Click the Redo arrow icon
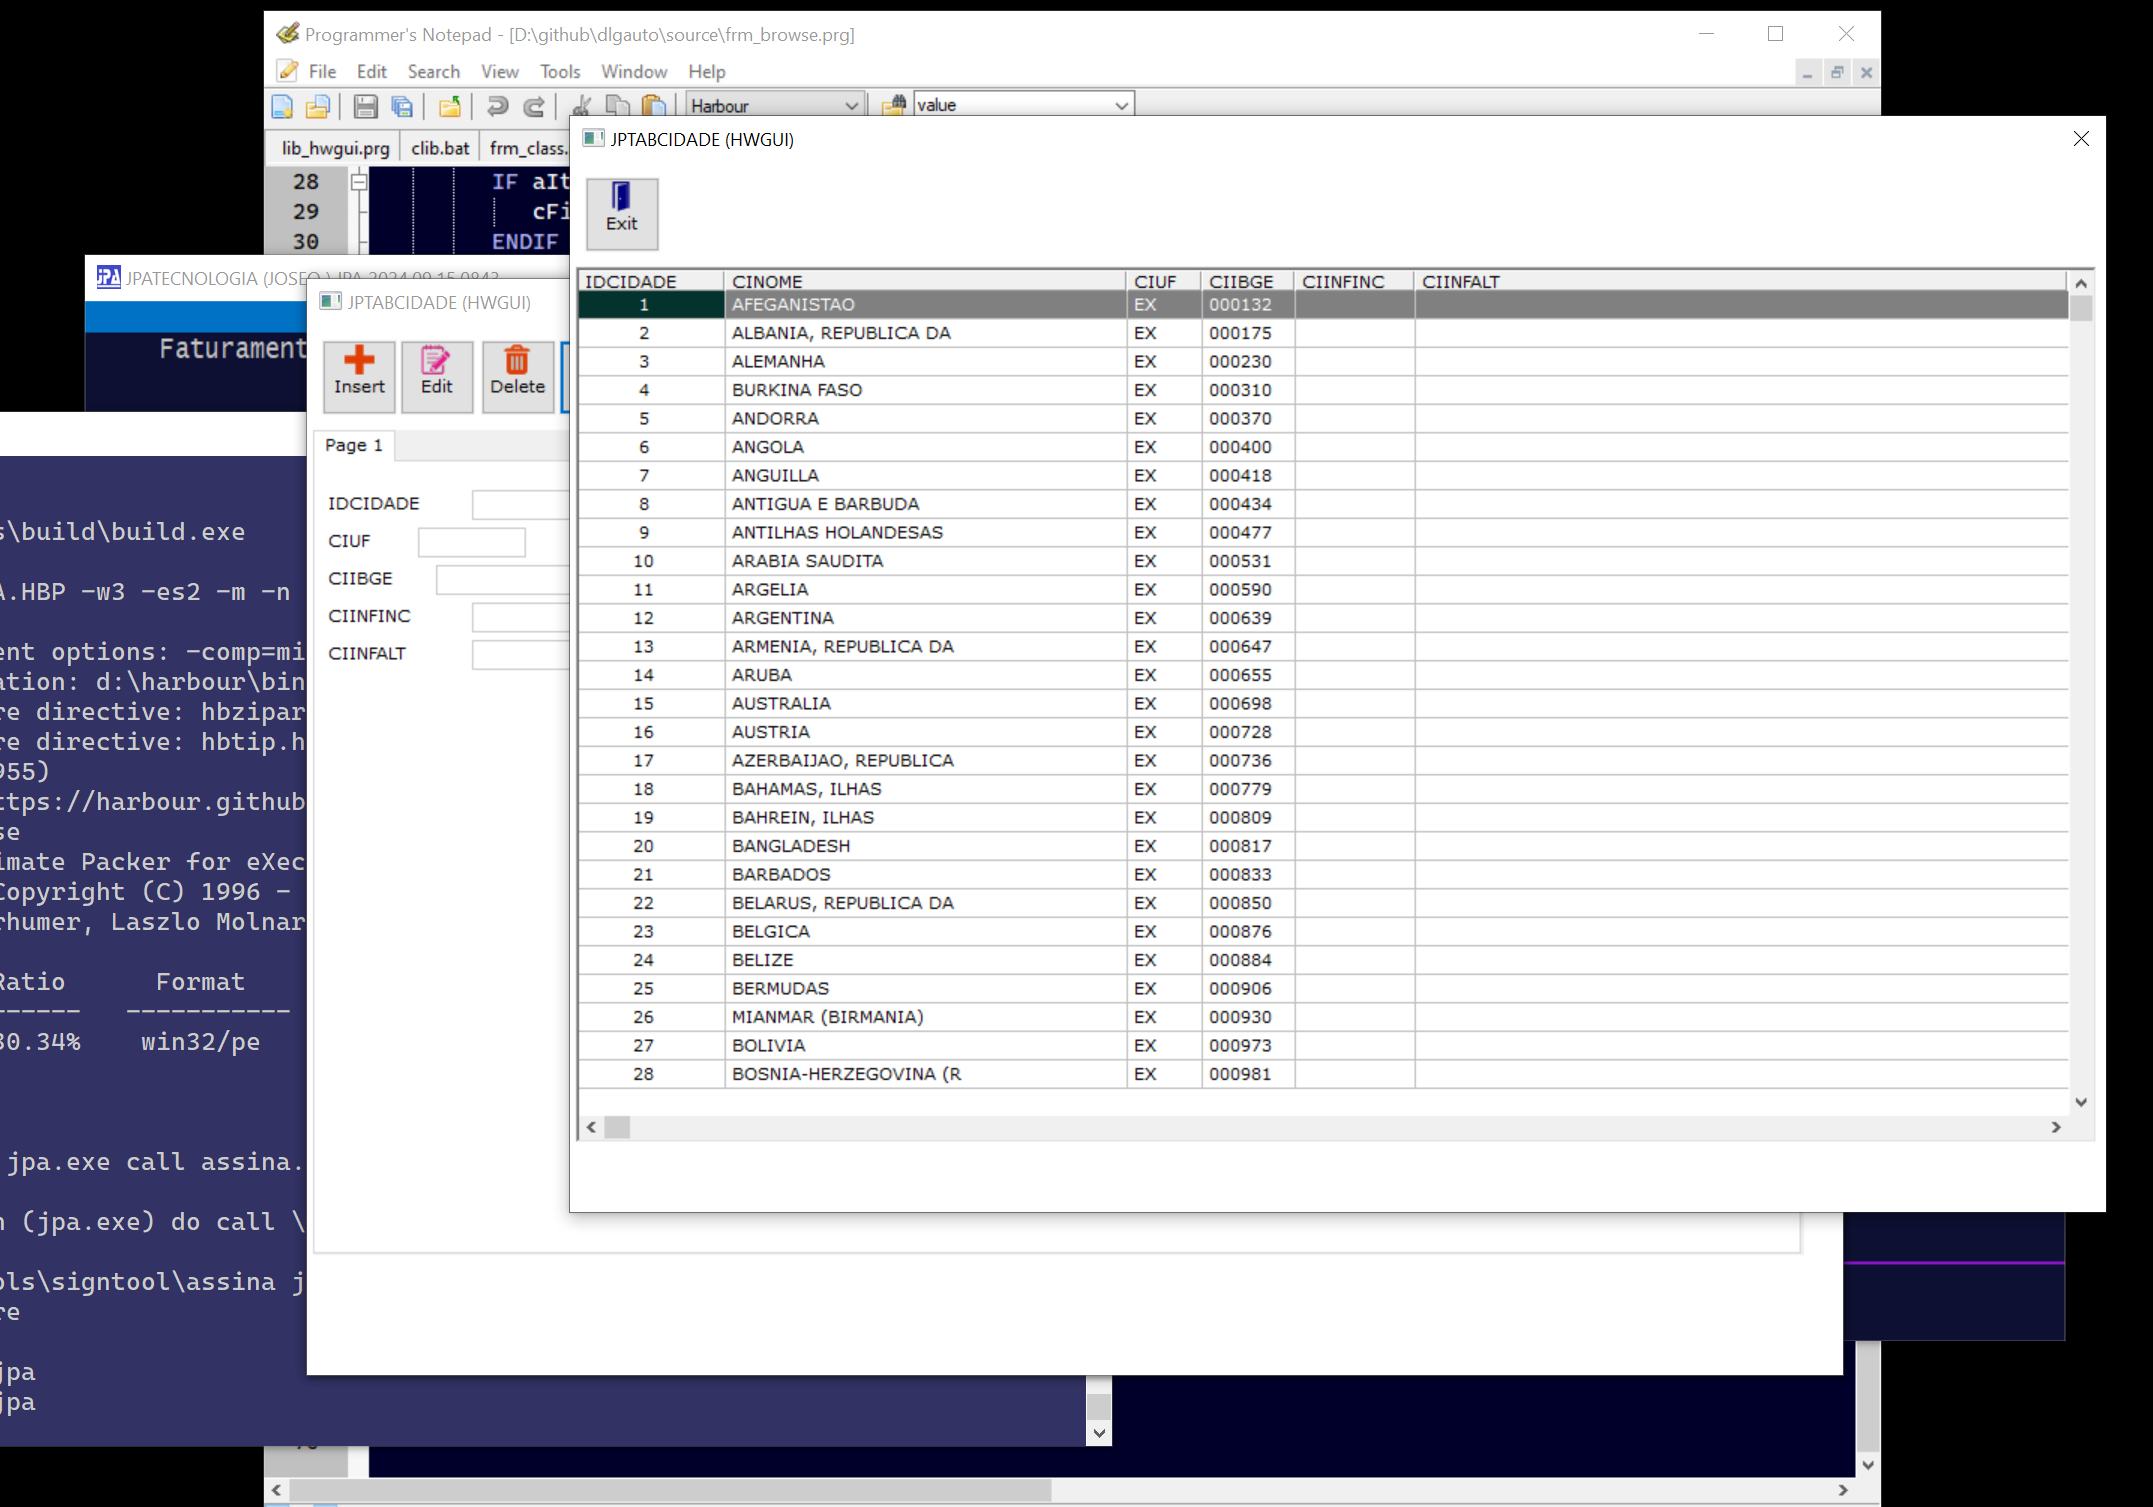Viewport: 2153px width, 1507px height. click(535, 106)
